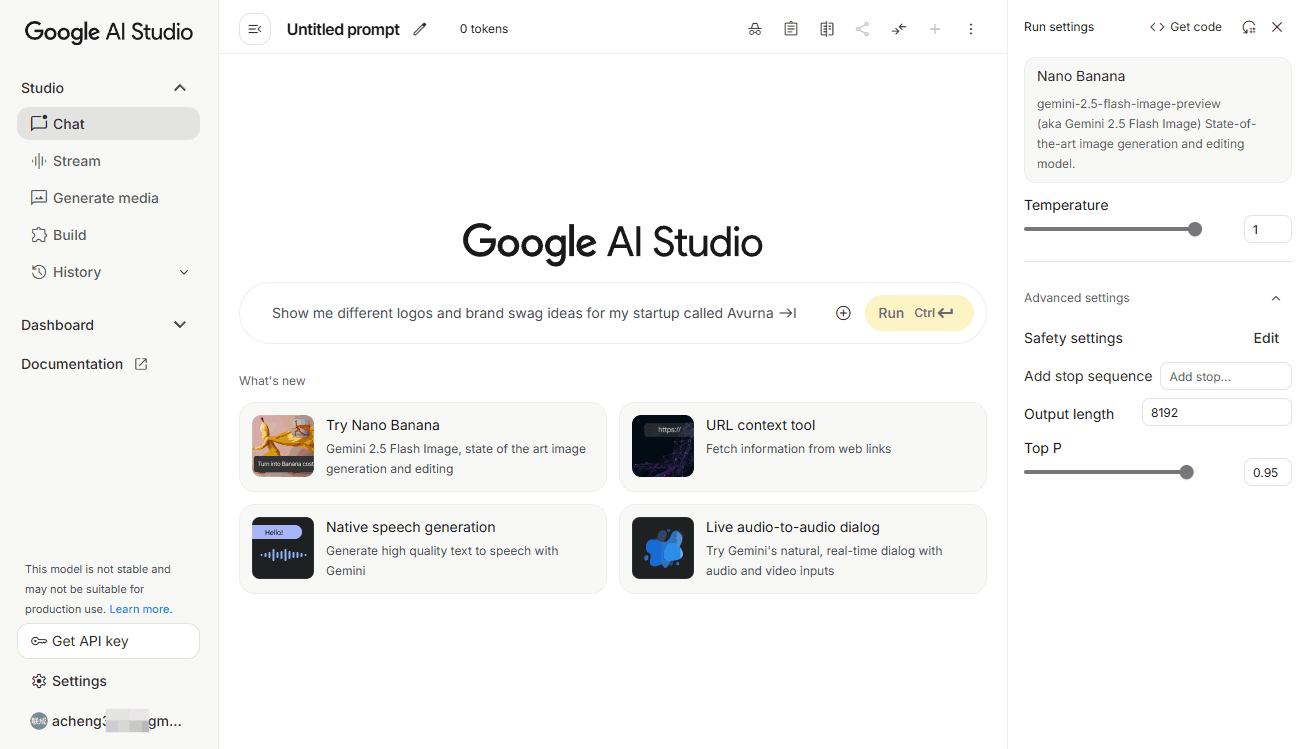Expand the History chevron
Image resolution: width=1306 pixels, height=749 pixels.
click(x=184, y=272)
